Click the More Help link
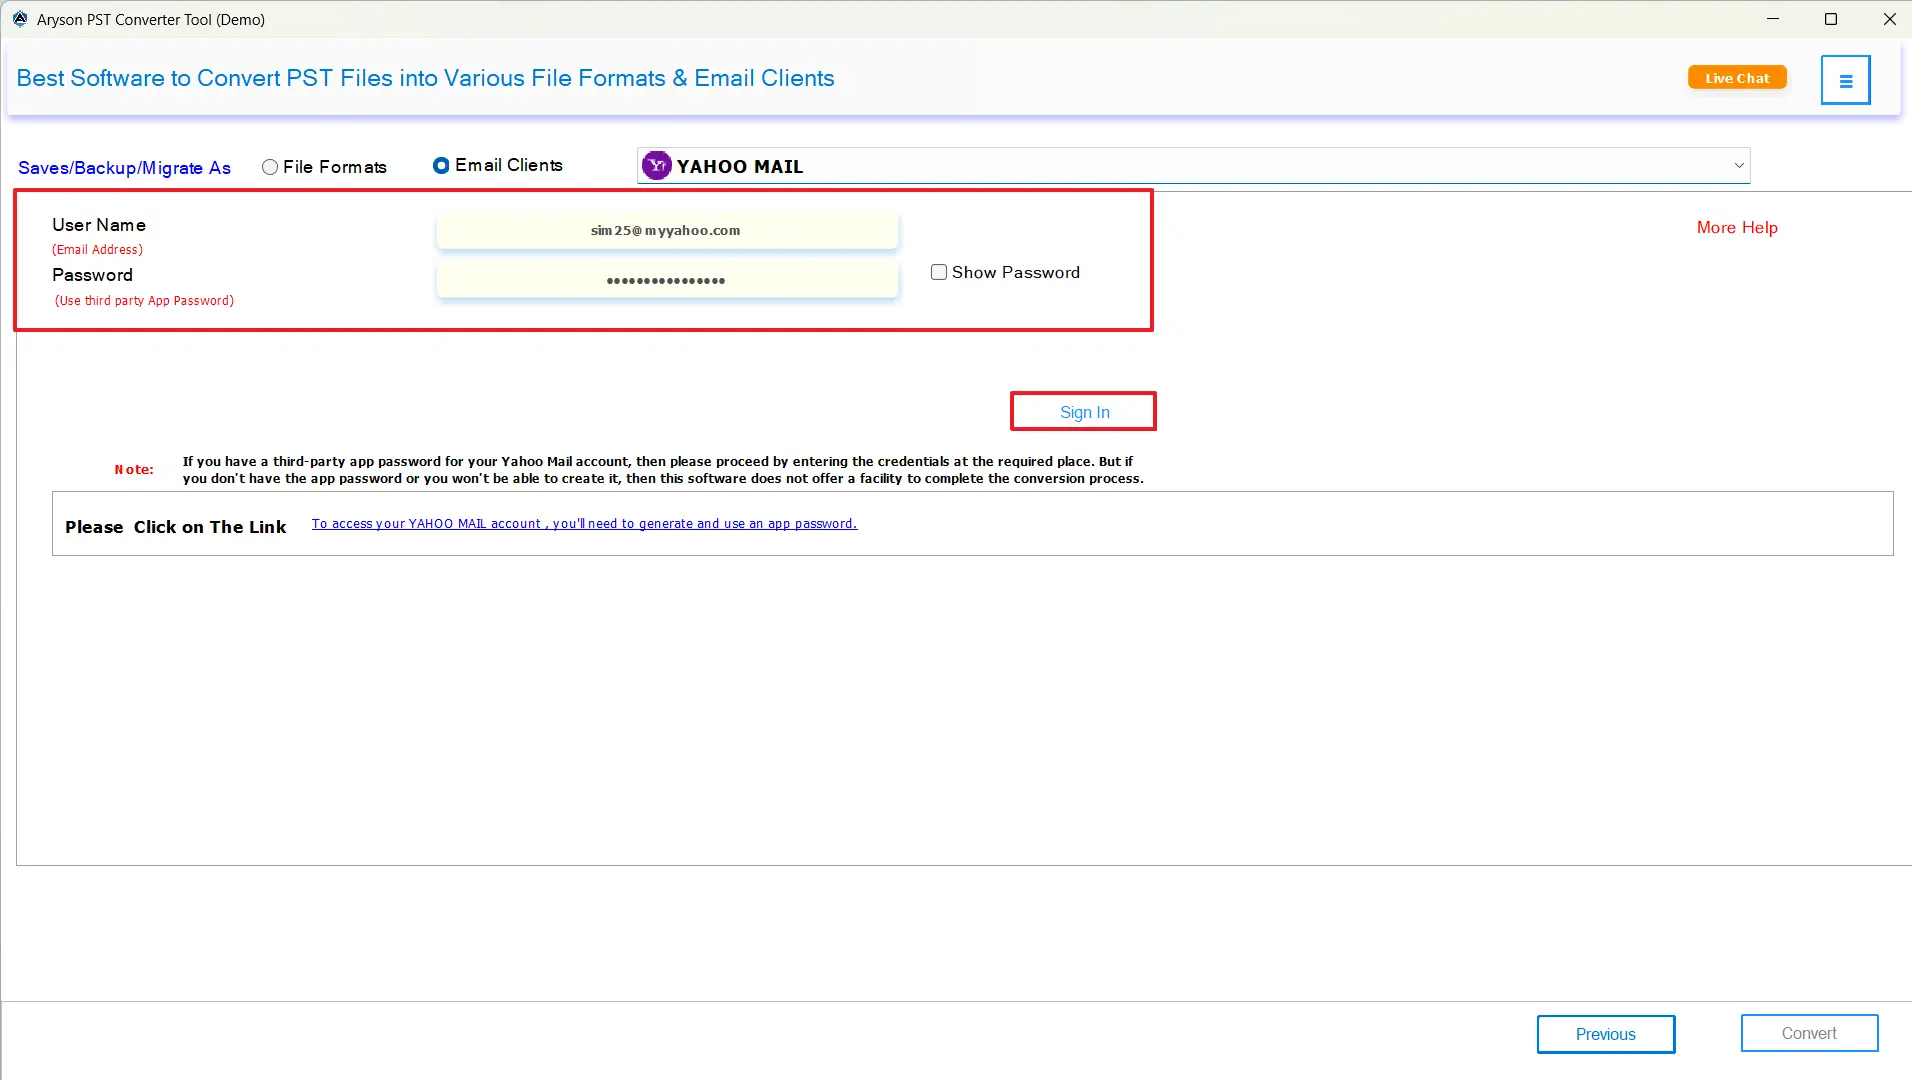 click(1737, 228)
